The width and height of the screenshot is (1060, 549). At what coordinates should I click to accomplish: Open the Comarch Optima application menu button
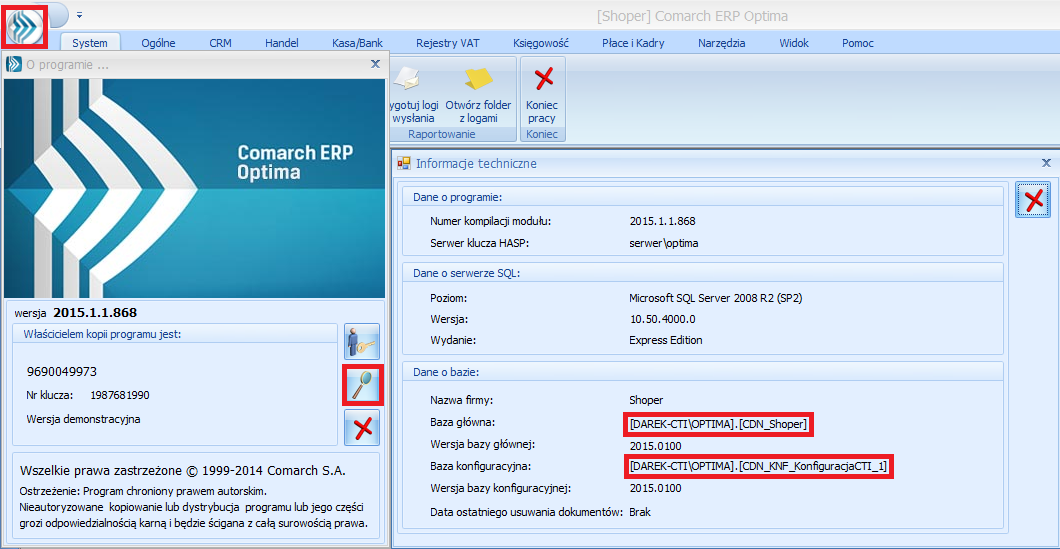pos(26,27)
